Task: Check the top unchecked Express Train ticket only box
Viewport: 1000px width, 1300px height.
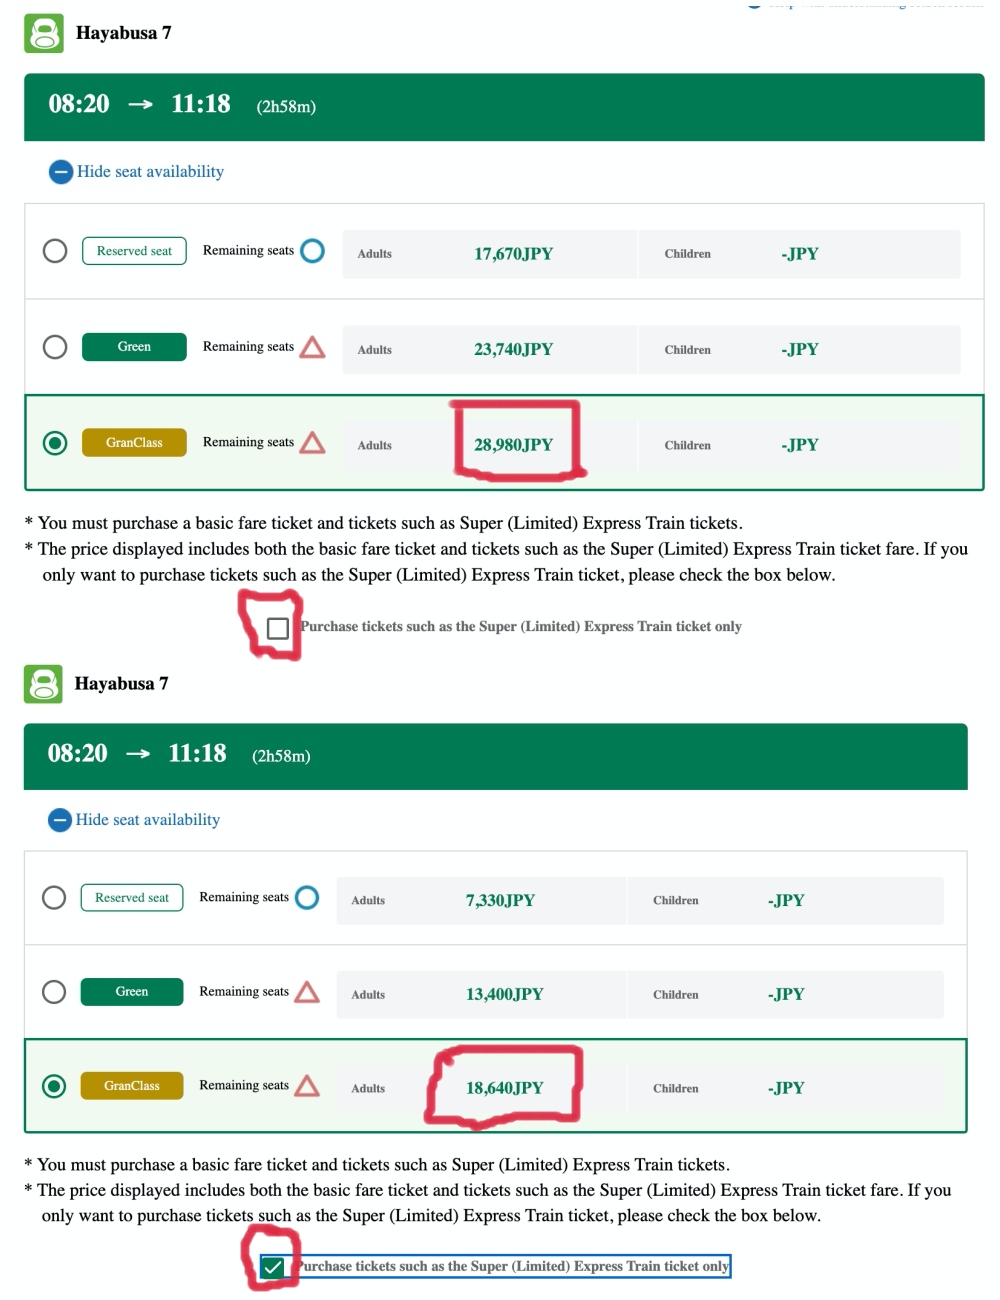Action: pos(278,628)
